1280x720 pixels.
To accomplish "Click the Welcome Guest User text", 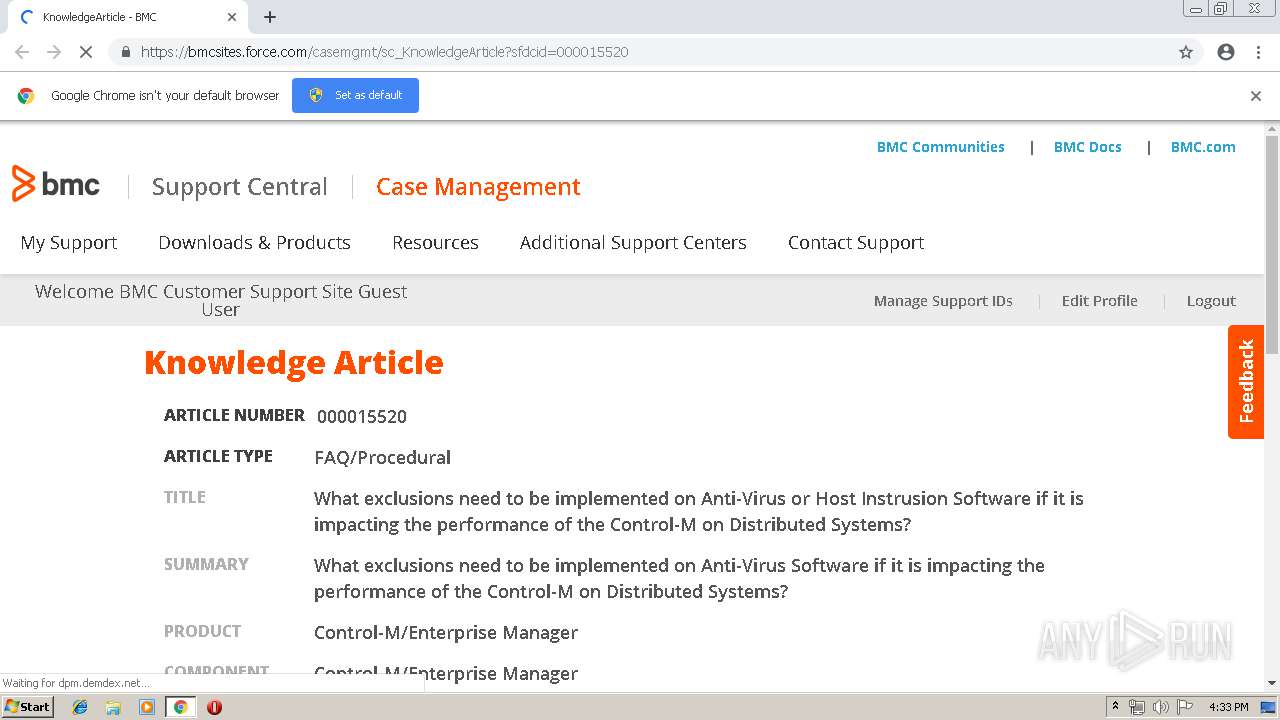I will 221,301.
